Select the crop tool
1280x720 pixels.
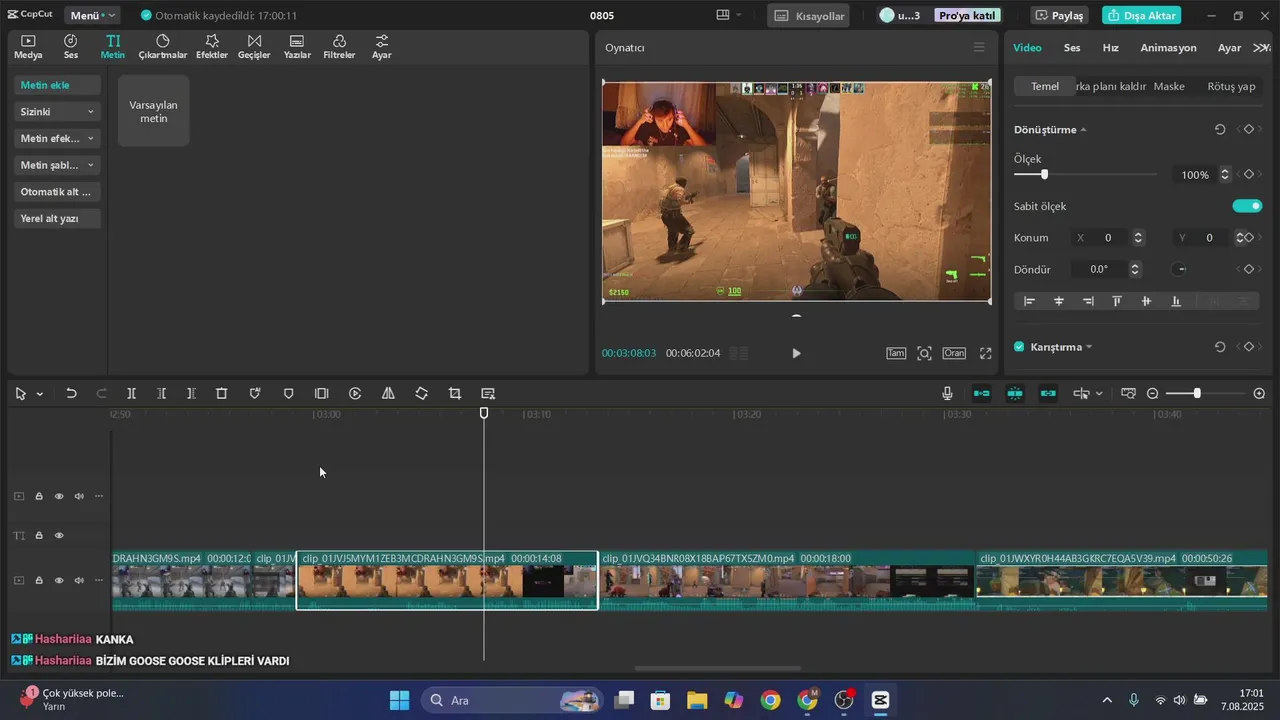[x=455, y=394]
